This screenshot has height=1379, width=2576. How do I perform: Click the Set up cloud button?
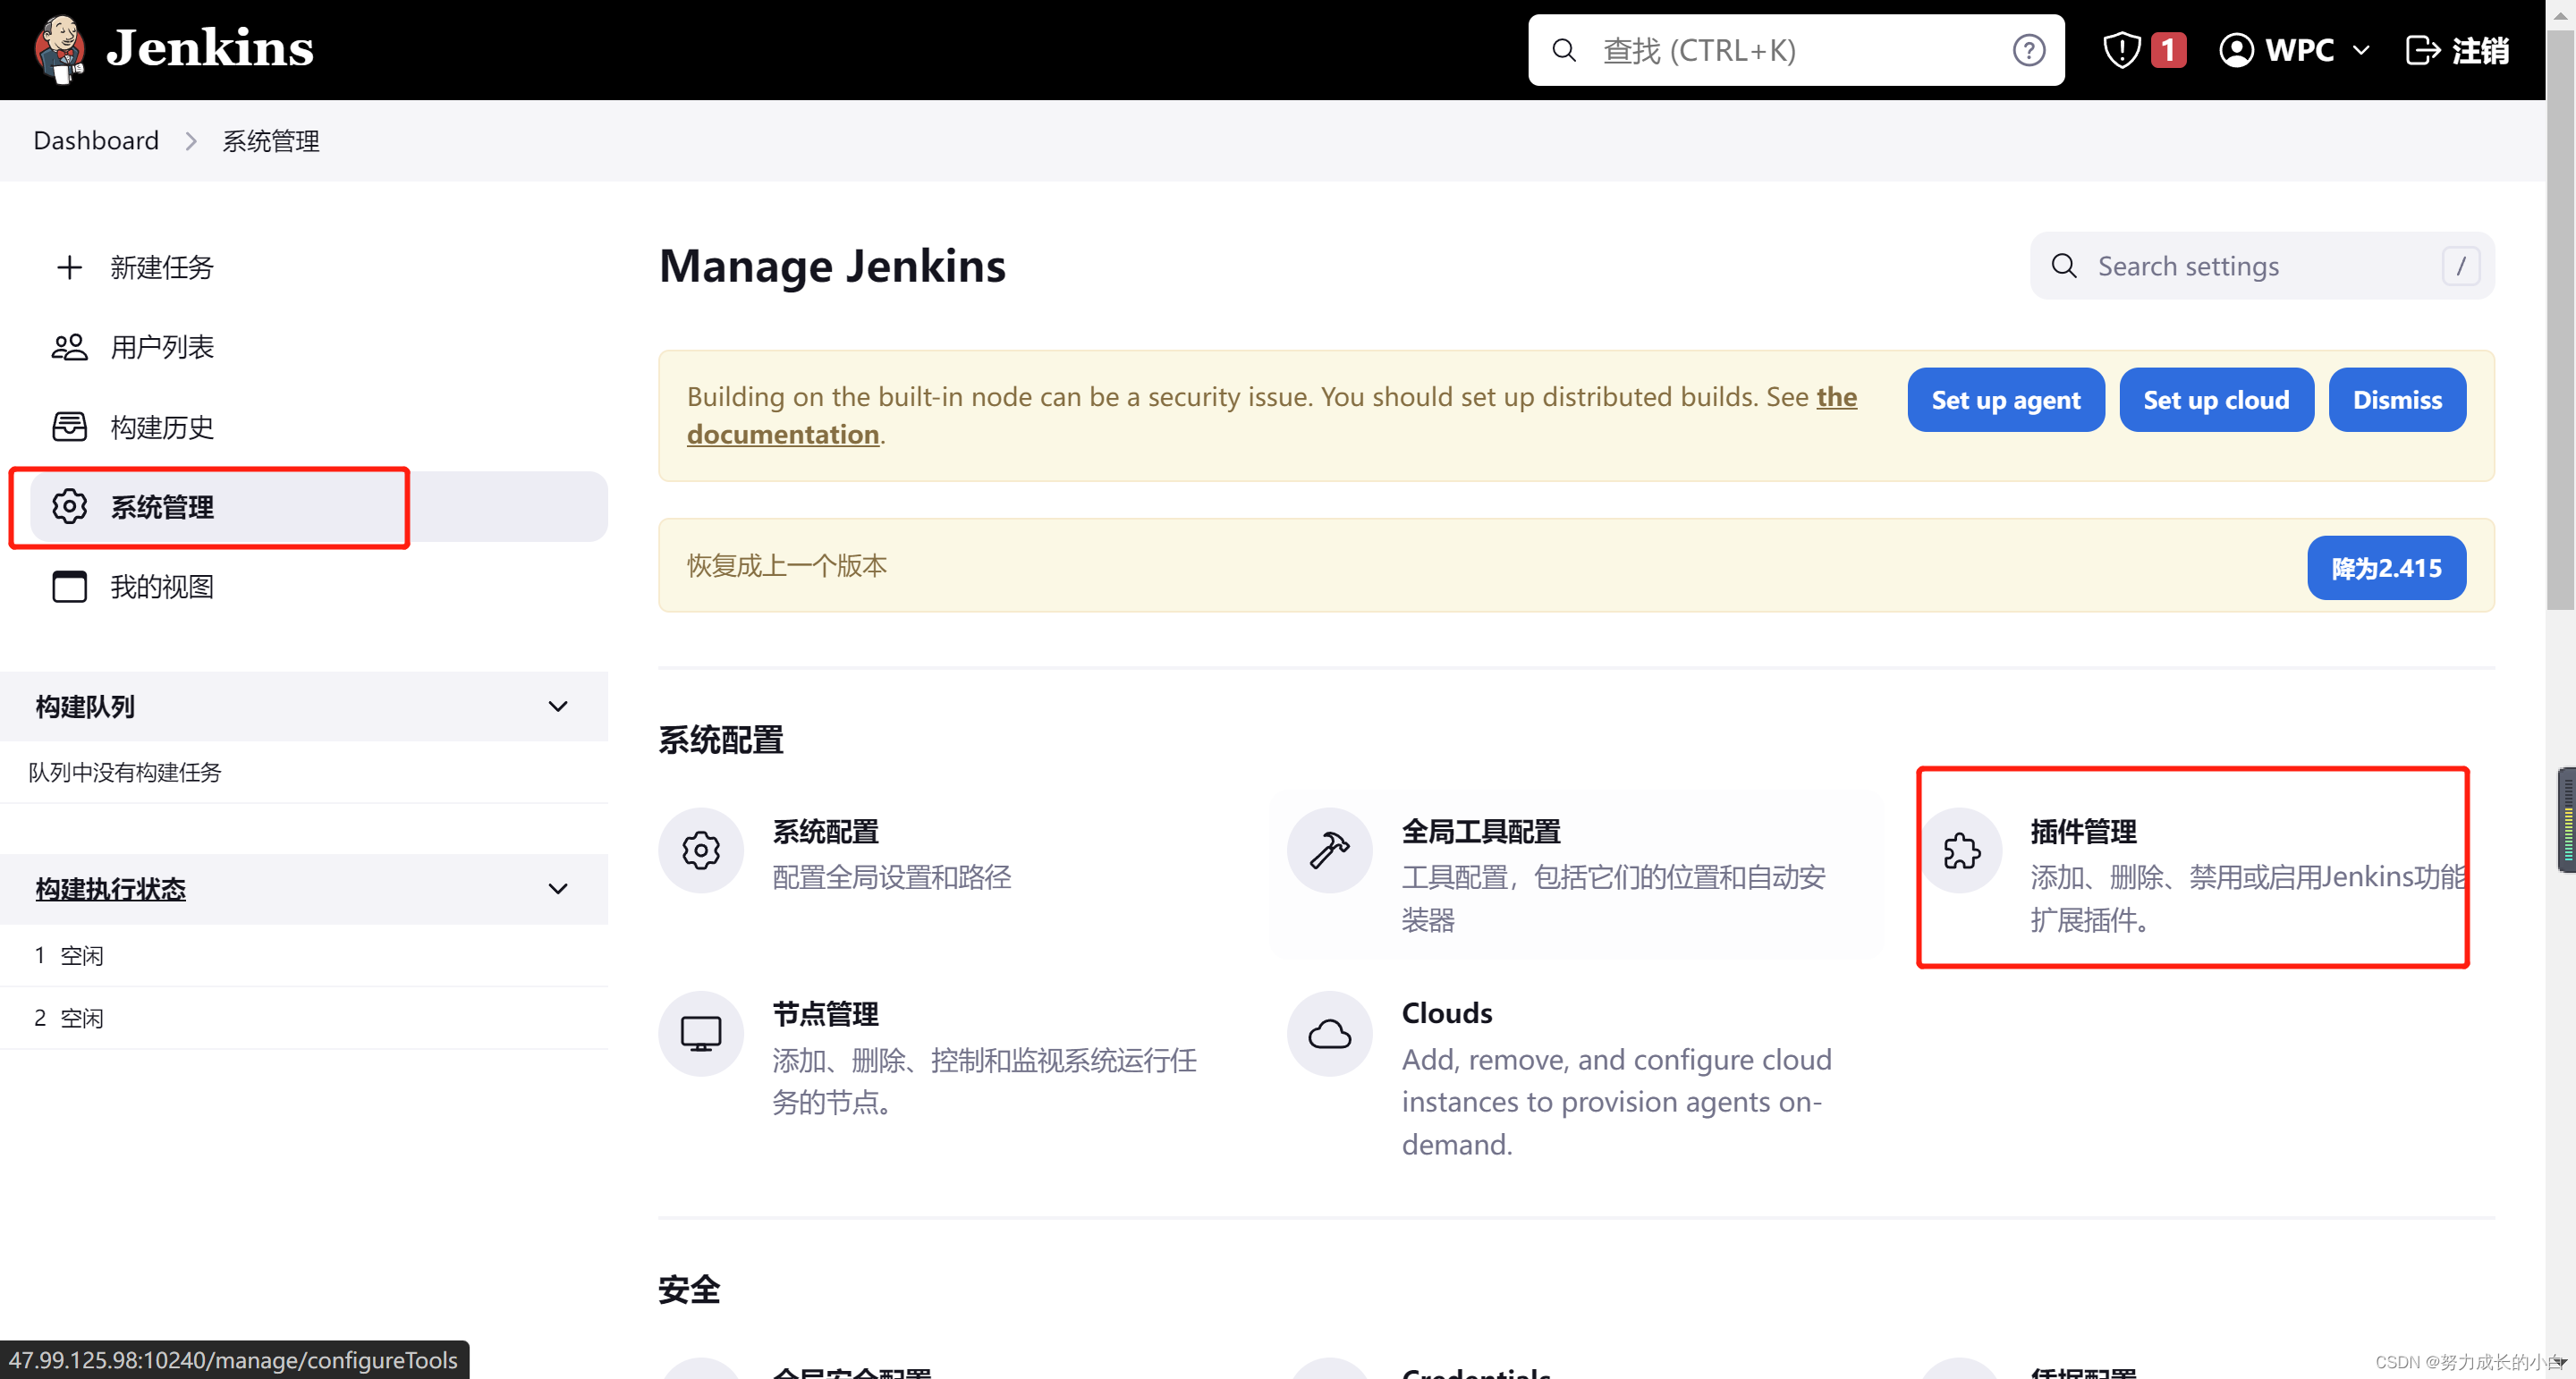pos(2215,398)
